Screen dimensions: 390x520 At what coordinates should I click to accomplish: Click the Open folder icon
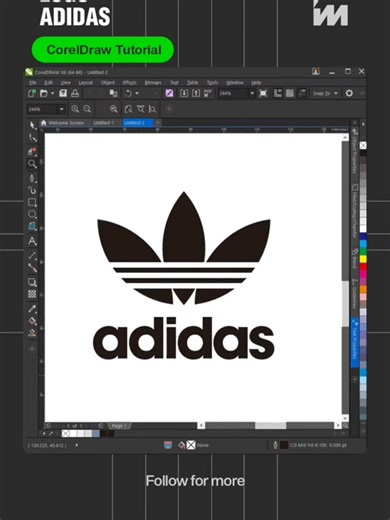point(44,93)
